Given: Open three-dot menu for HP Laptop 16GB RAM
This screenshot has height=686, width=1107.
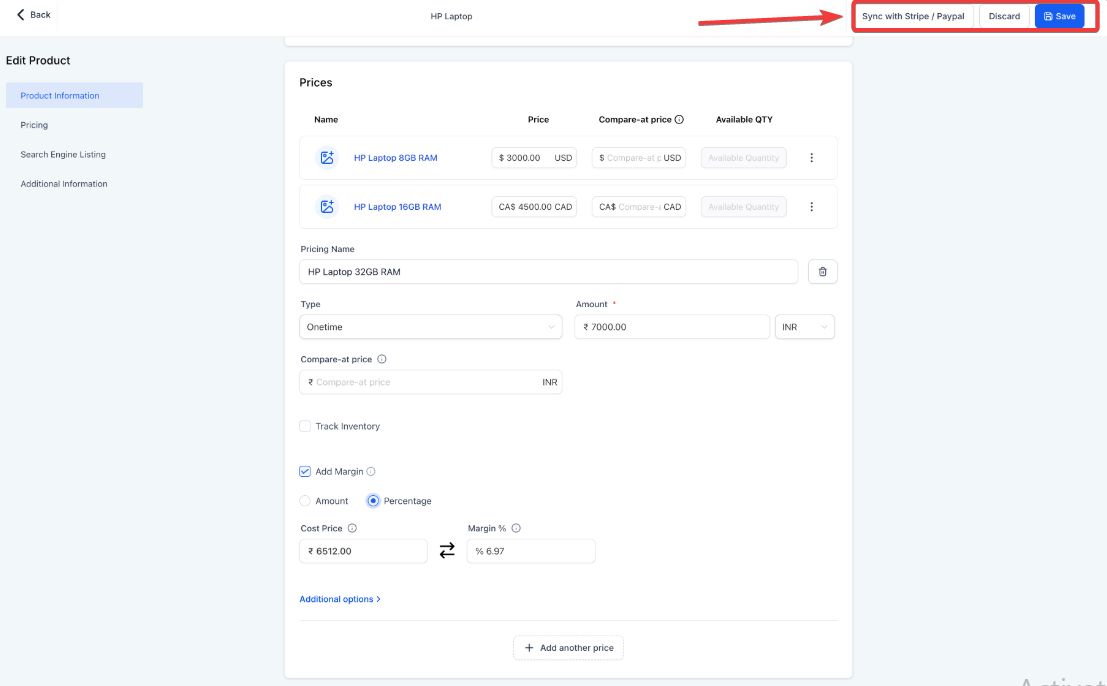Looking at the screenshot, I should point(811,207).
